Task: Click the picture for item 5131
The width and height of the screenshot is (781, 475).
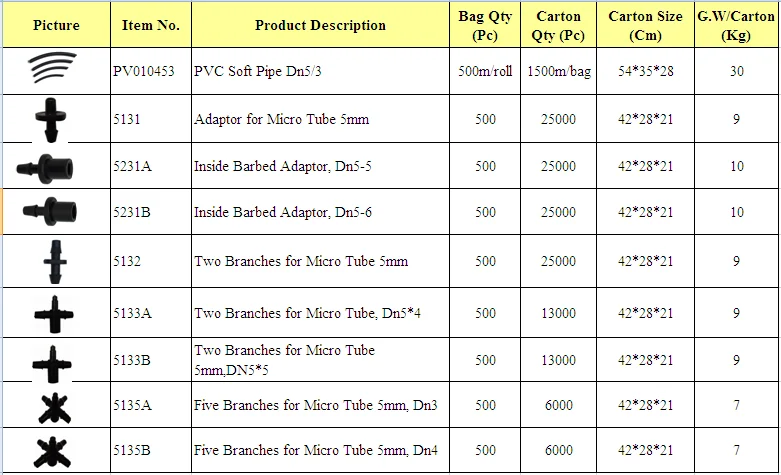Action: pos(53,118)
